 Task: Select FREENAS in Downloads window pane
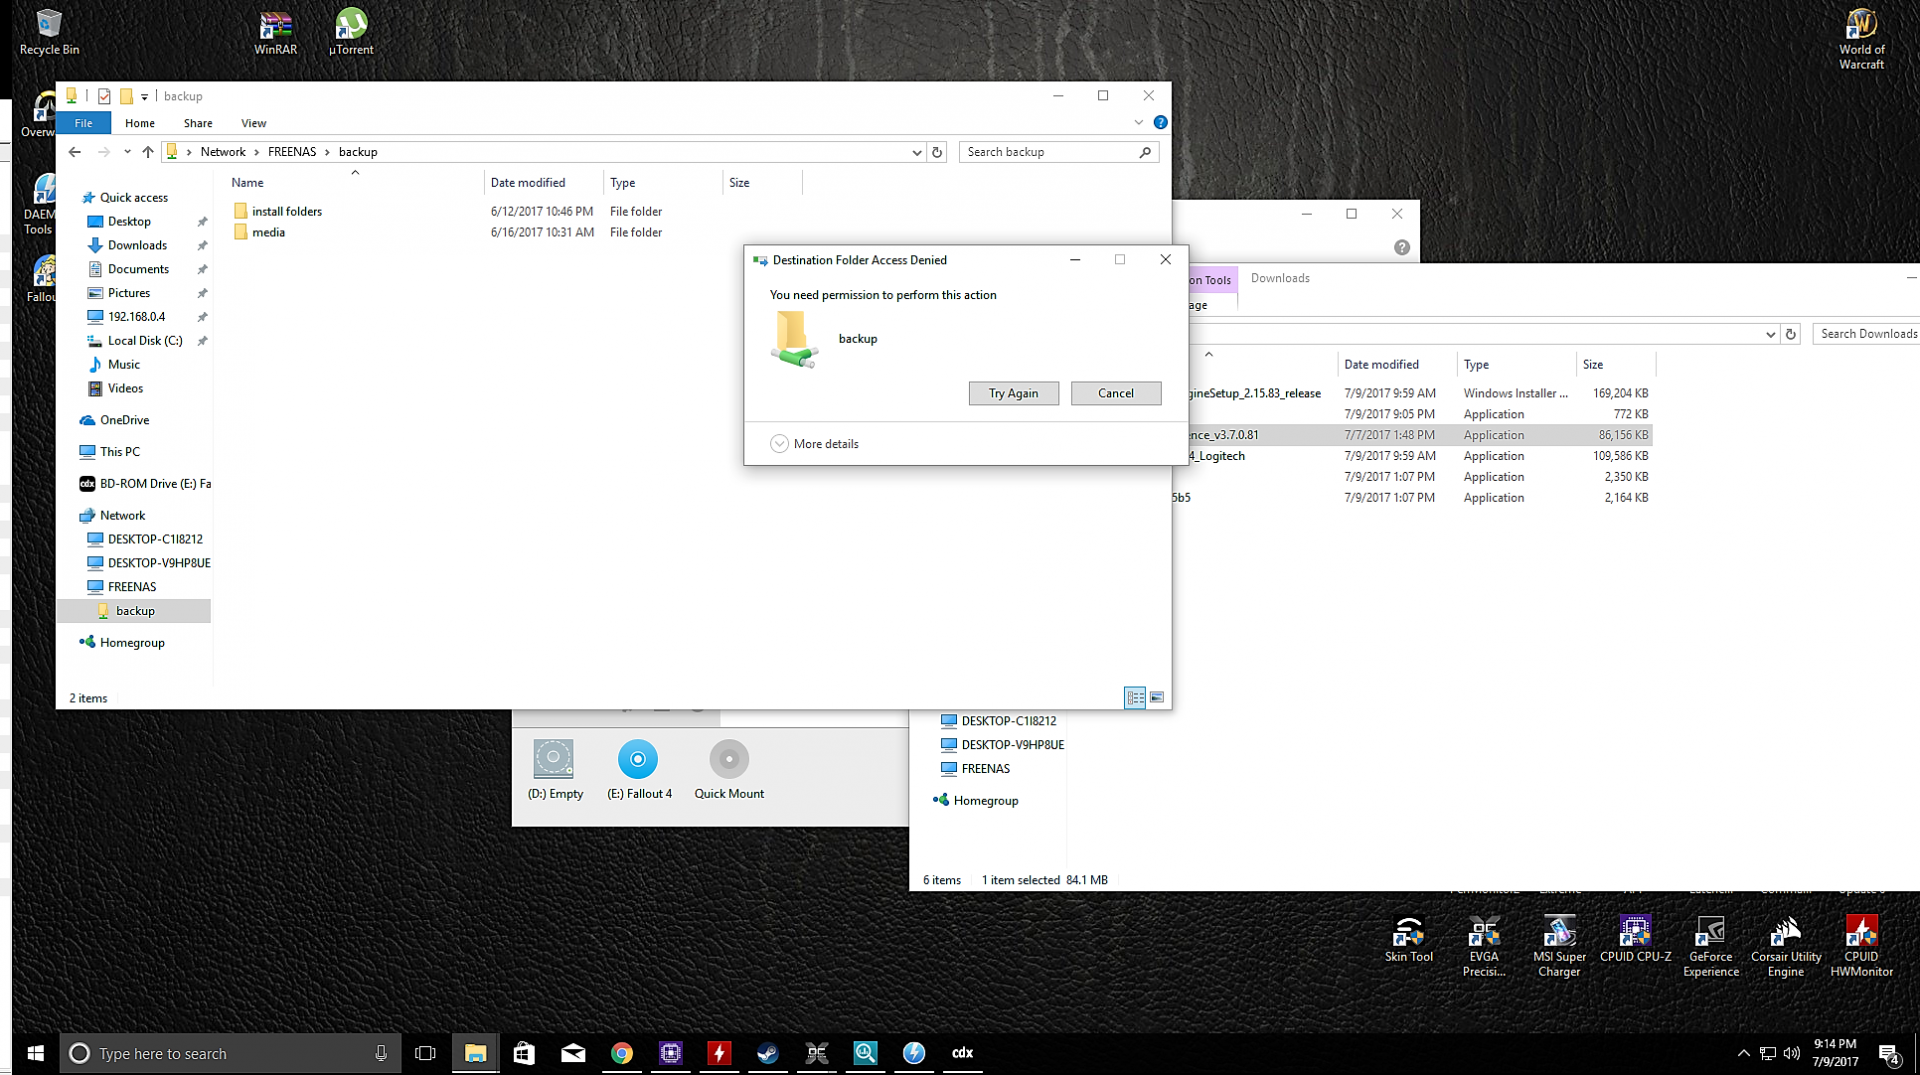coord(985,769)
